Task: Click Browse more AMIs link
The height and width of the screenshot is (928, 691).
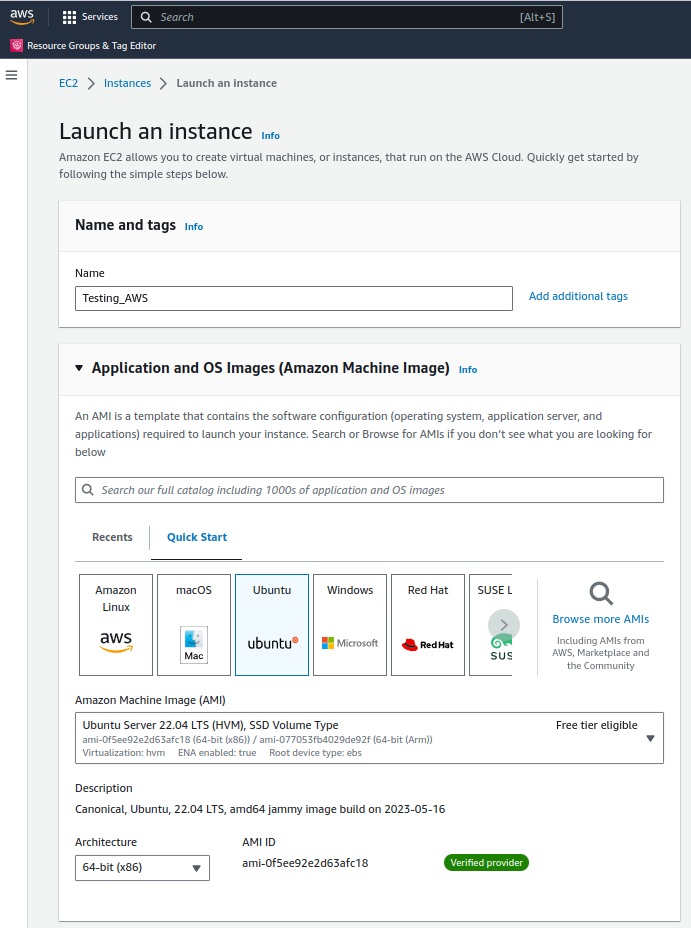Action: tap(600, 619)
